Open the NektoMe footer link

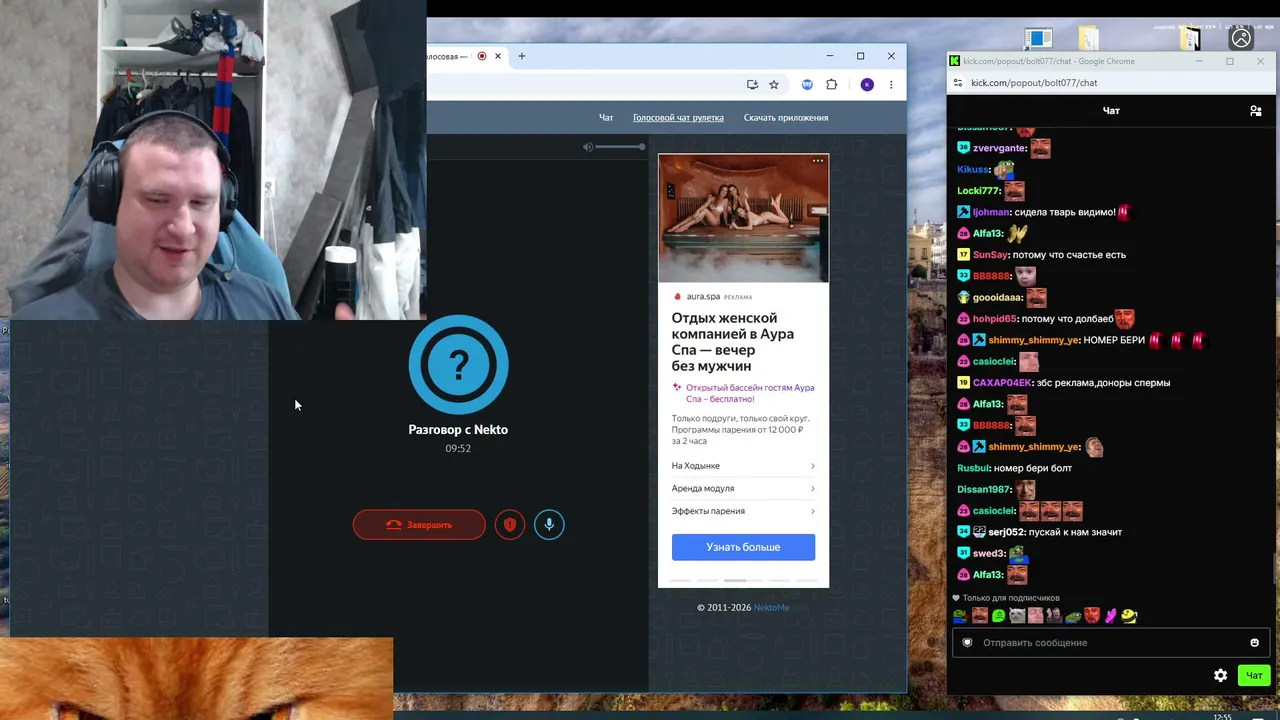[771, 607]
